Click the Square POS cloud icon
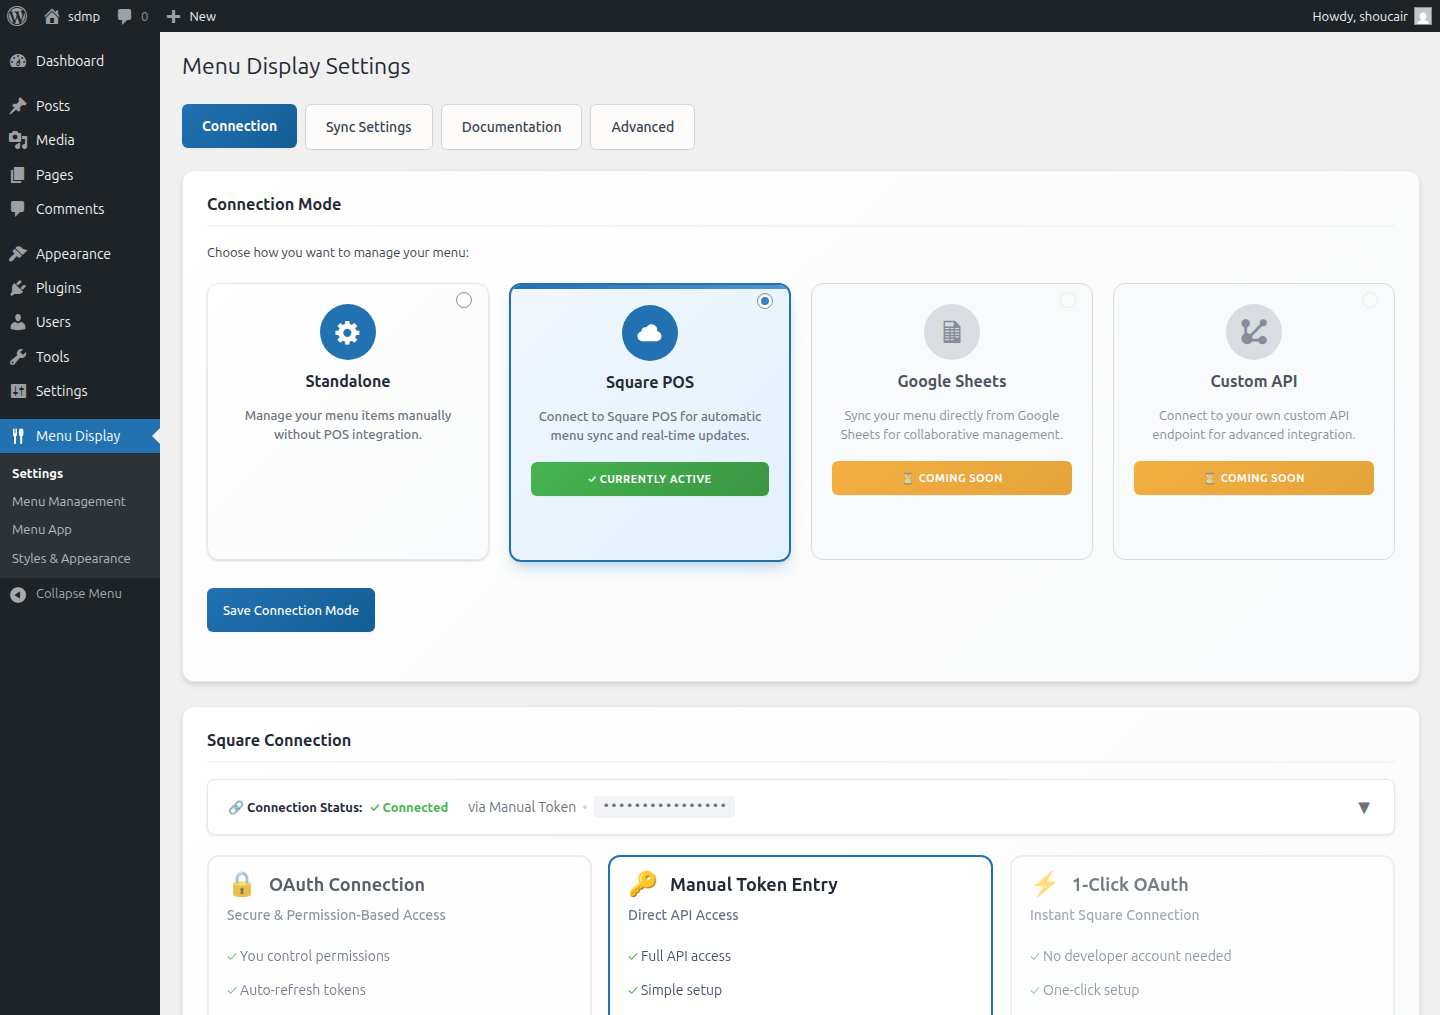1440x1015 pixels. 650,333
